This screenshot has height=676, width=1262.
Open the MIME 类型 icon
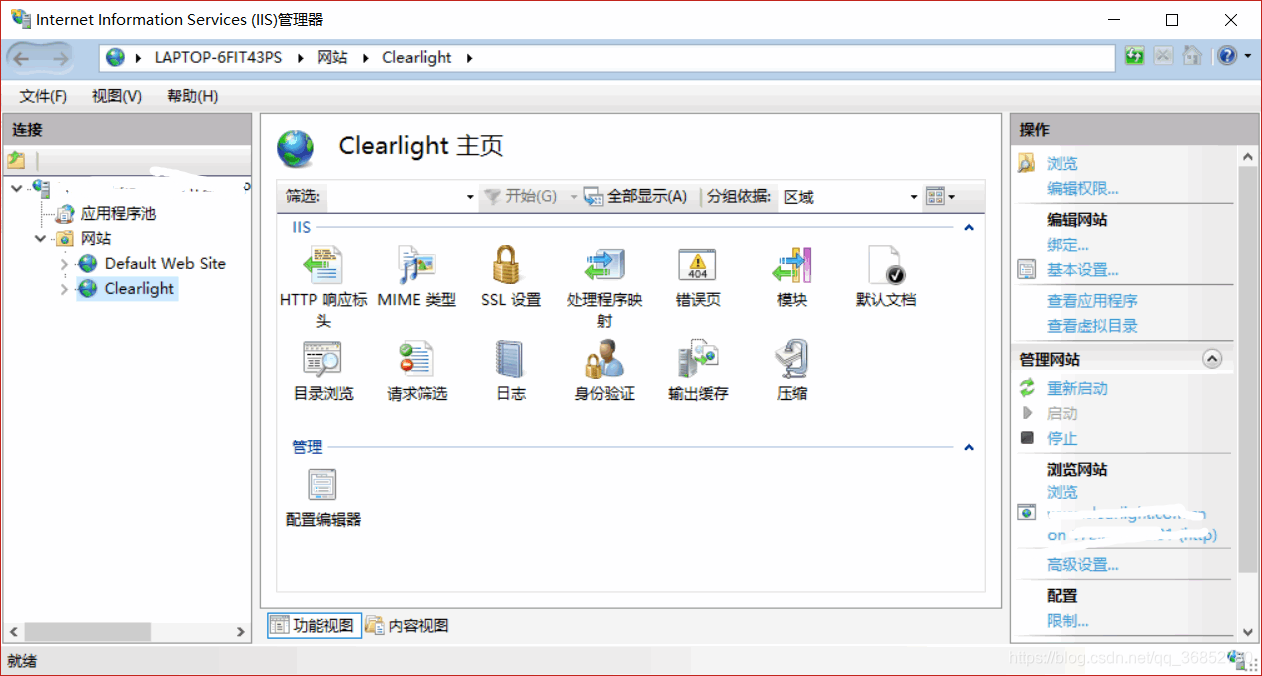(417, 266)
